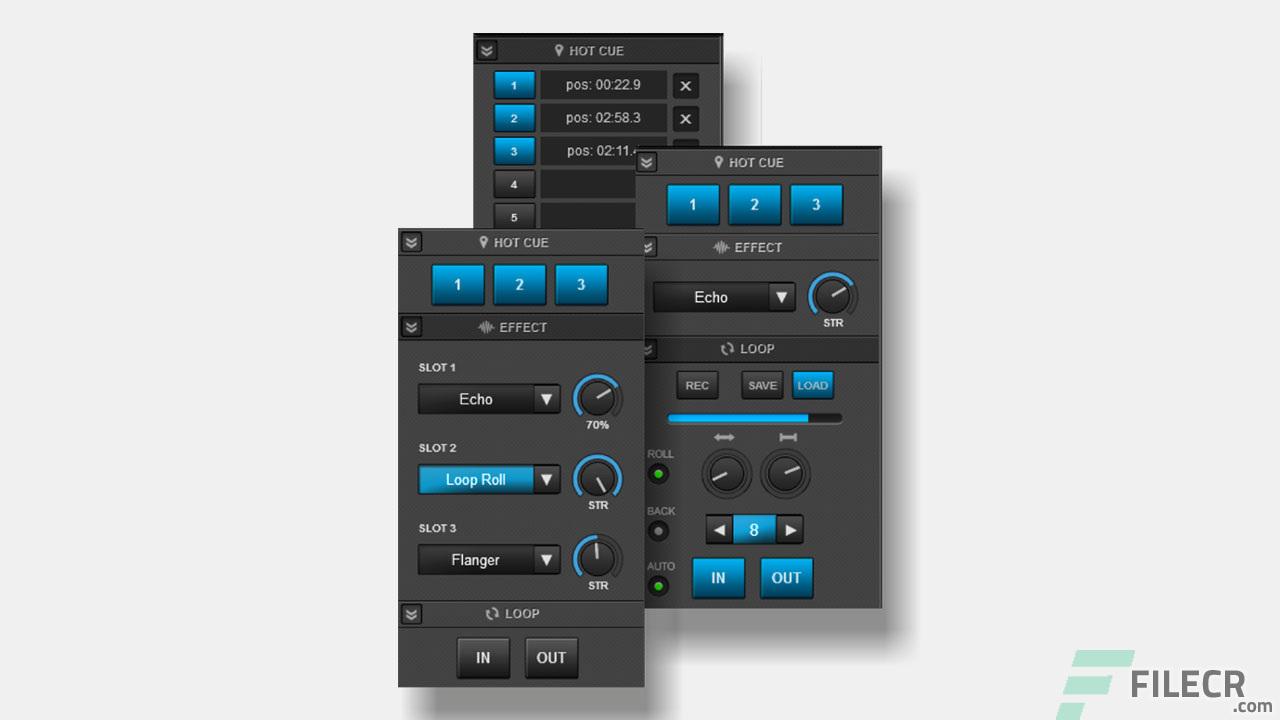Viewport: 1280px width, 720px height.
Task: Click waveform icon in SLOT panel EFFECT header
Action: pyautogui.click(x=487, y=327)
